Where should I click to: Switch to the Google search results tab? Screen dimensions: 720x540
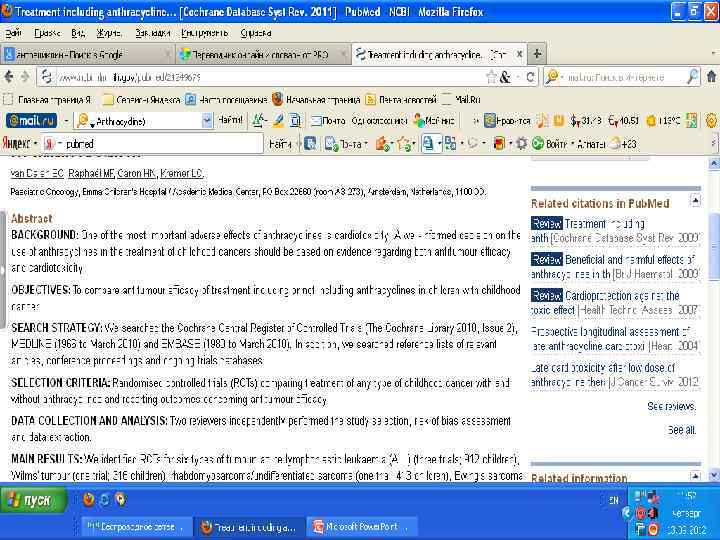[x=87, y=55]
